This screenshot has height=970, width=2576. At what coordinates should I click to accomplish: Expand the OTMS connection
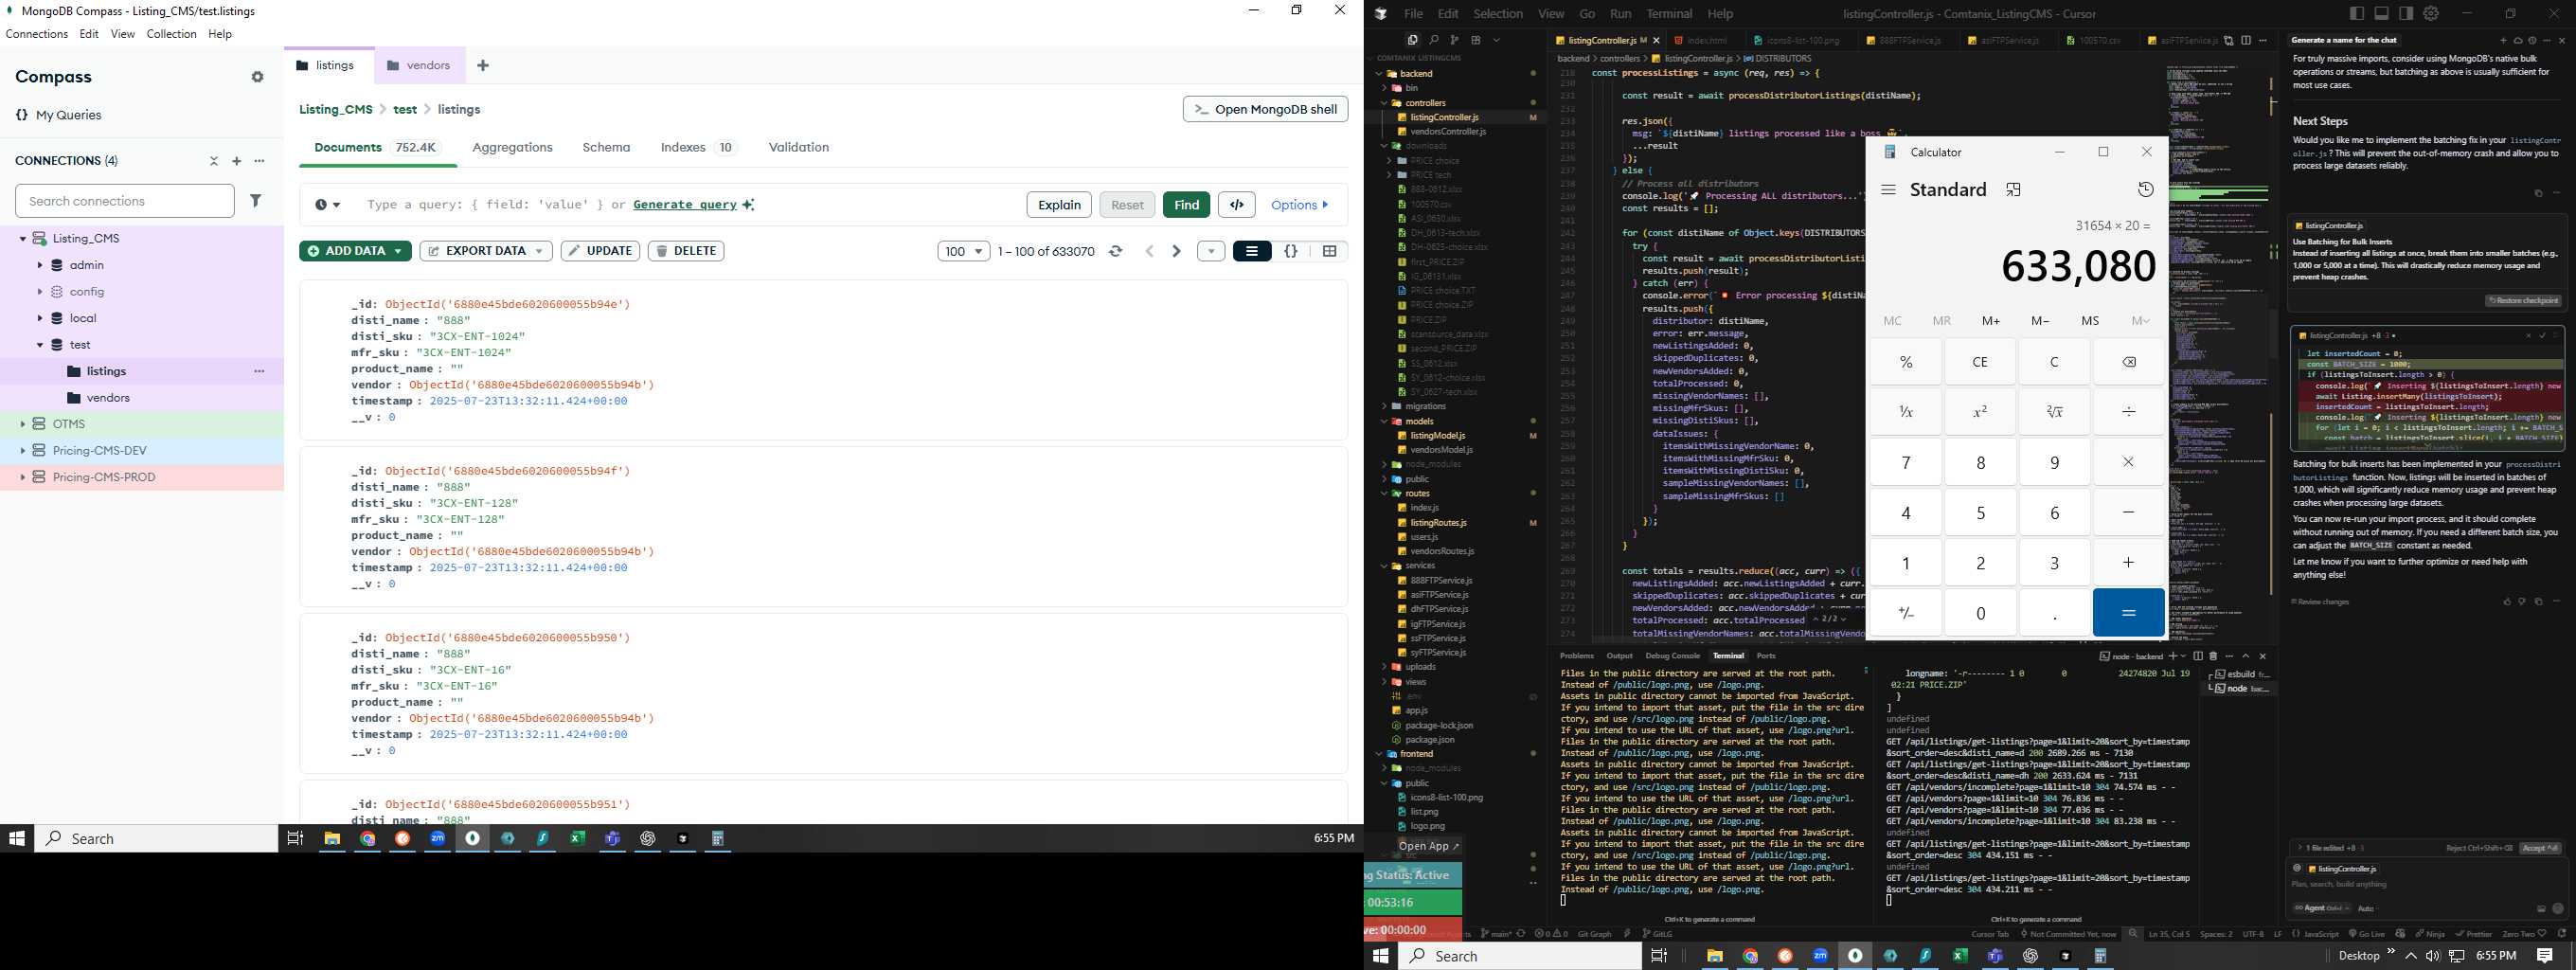tap(22, 424)
